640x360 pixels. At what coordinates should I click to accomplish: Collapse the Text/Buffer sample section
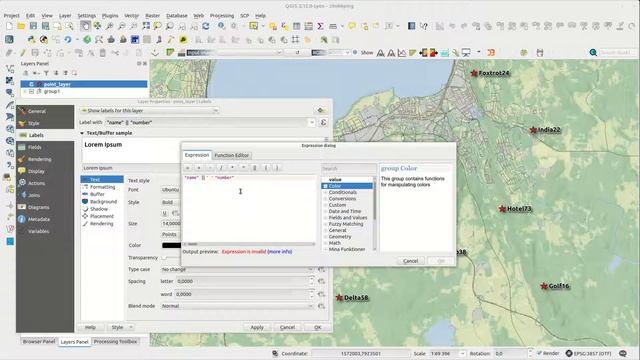click(82, 133)
